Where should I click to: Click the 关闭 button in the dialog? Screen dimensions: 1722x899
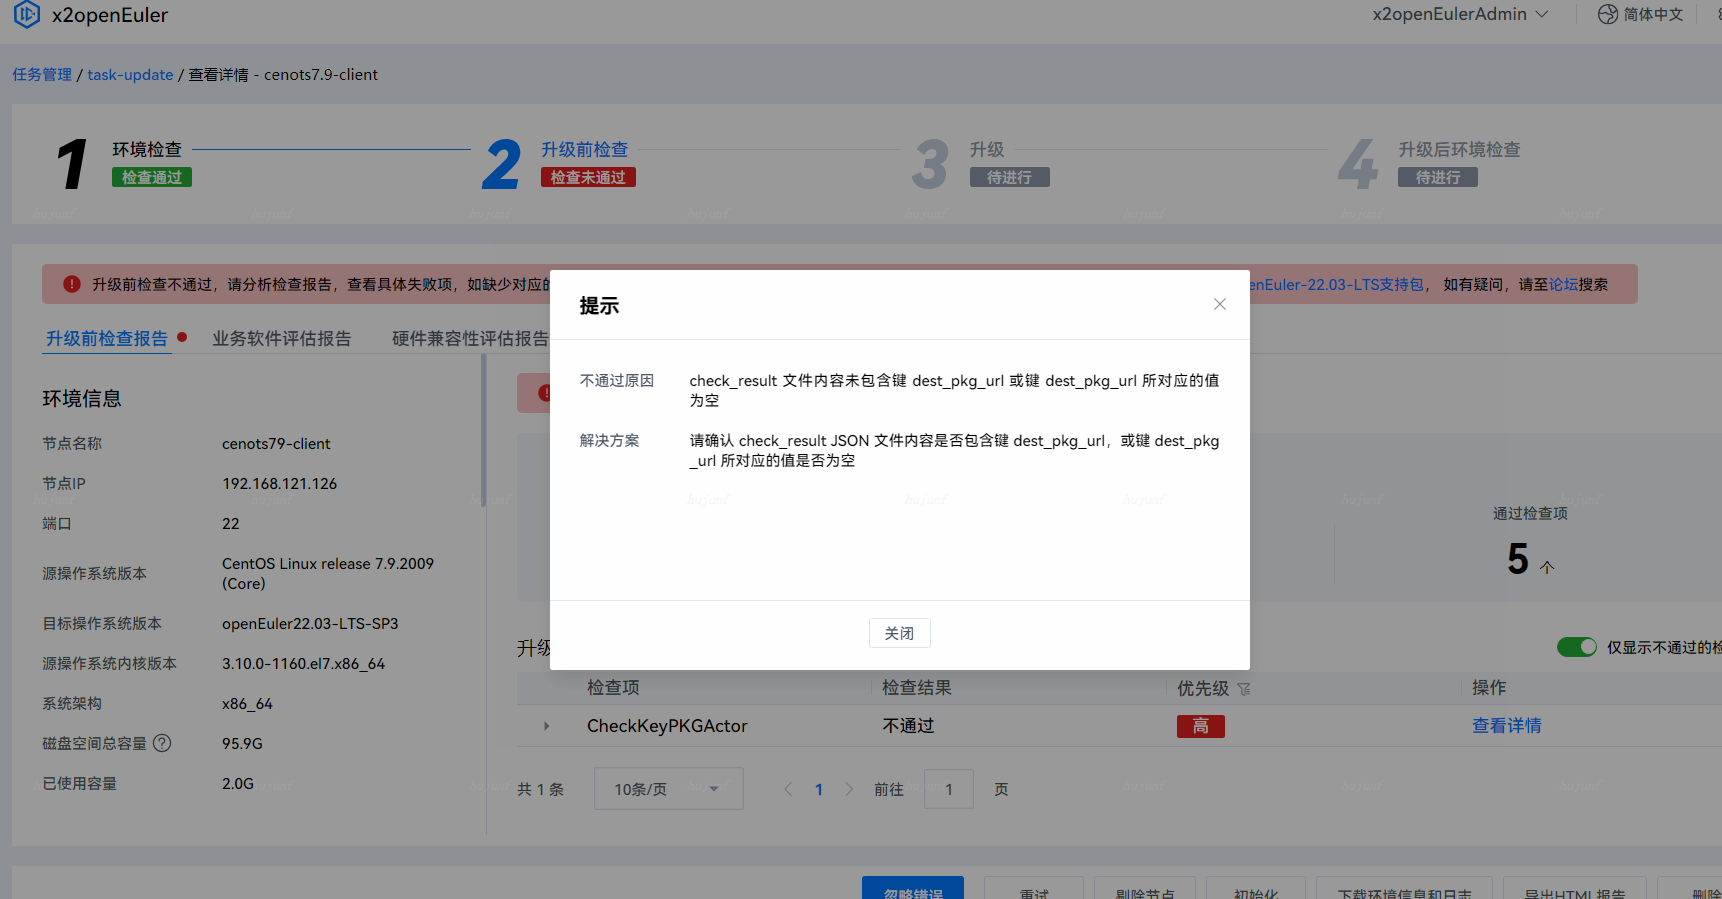pos(899,633)
